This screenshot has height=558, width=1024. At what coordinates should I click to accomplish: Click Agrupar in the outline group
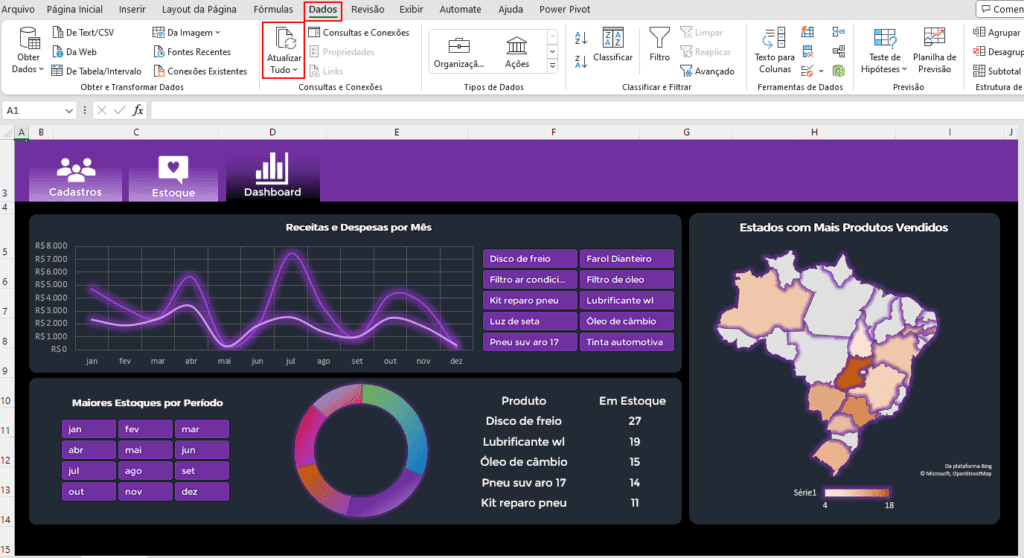click(997, 32)
